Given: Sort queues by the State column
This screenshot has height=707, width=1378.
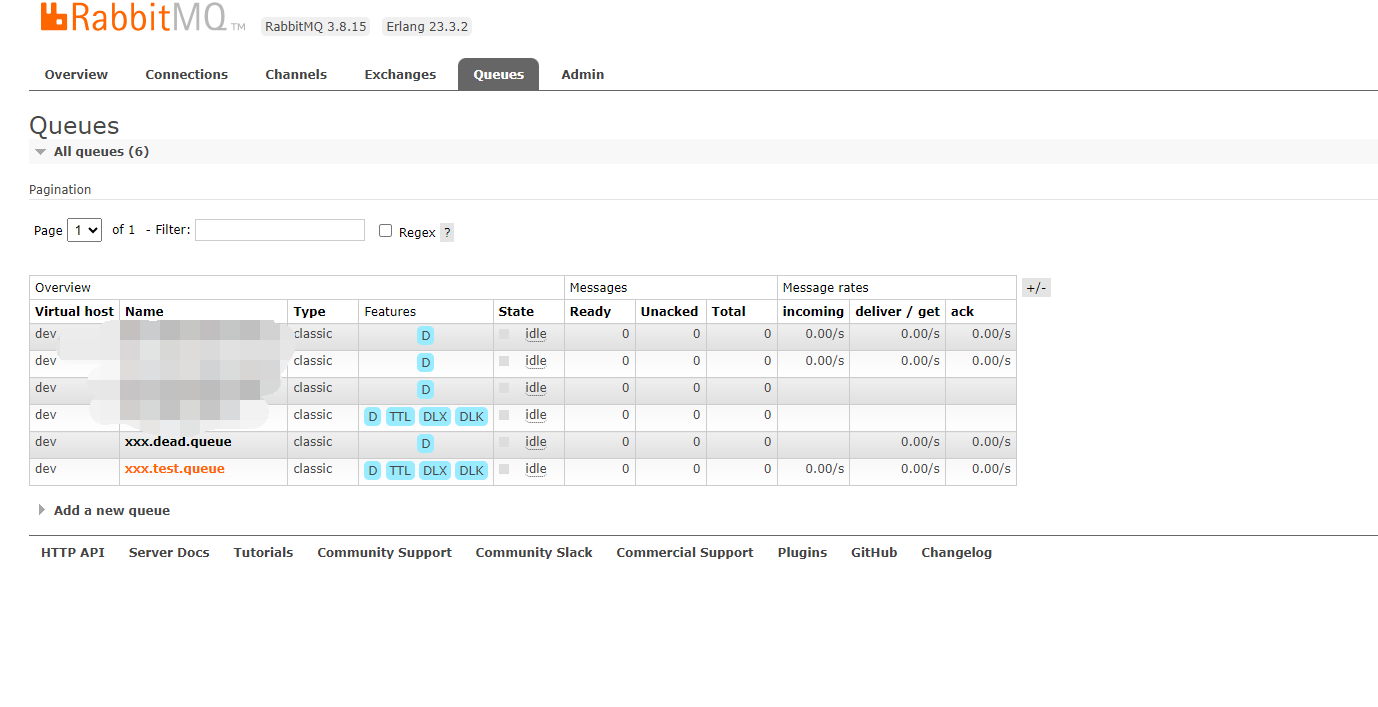Looking at the screenshot, I should [x=516, y=311].
